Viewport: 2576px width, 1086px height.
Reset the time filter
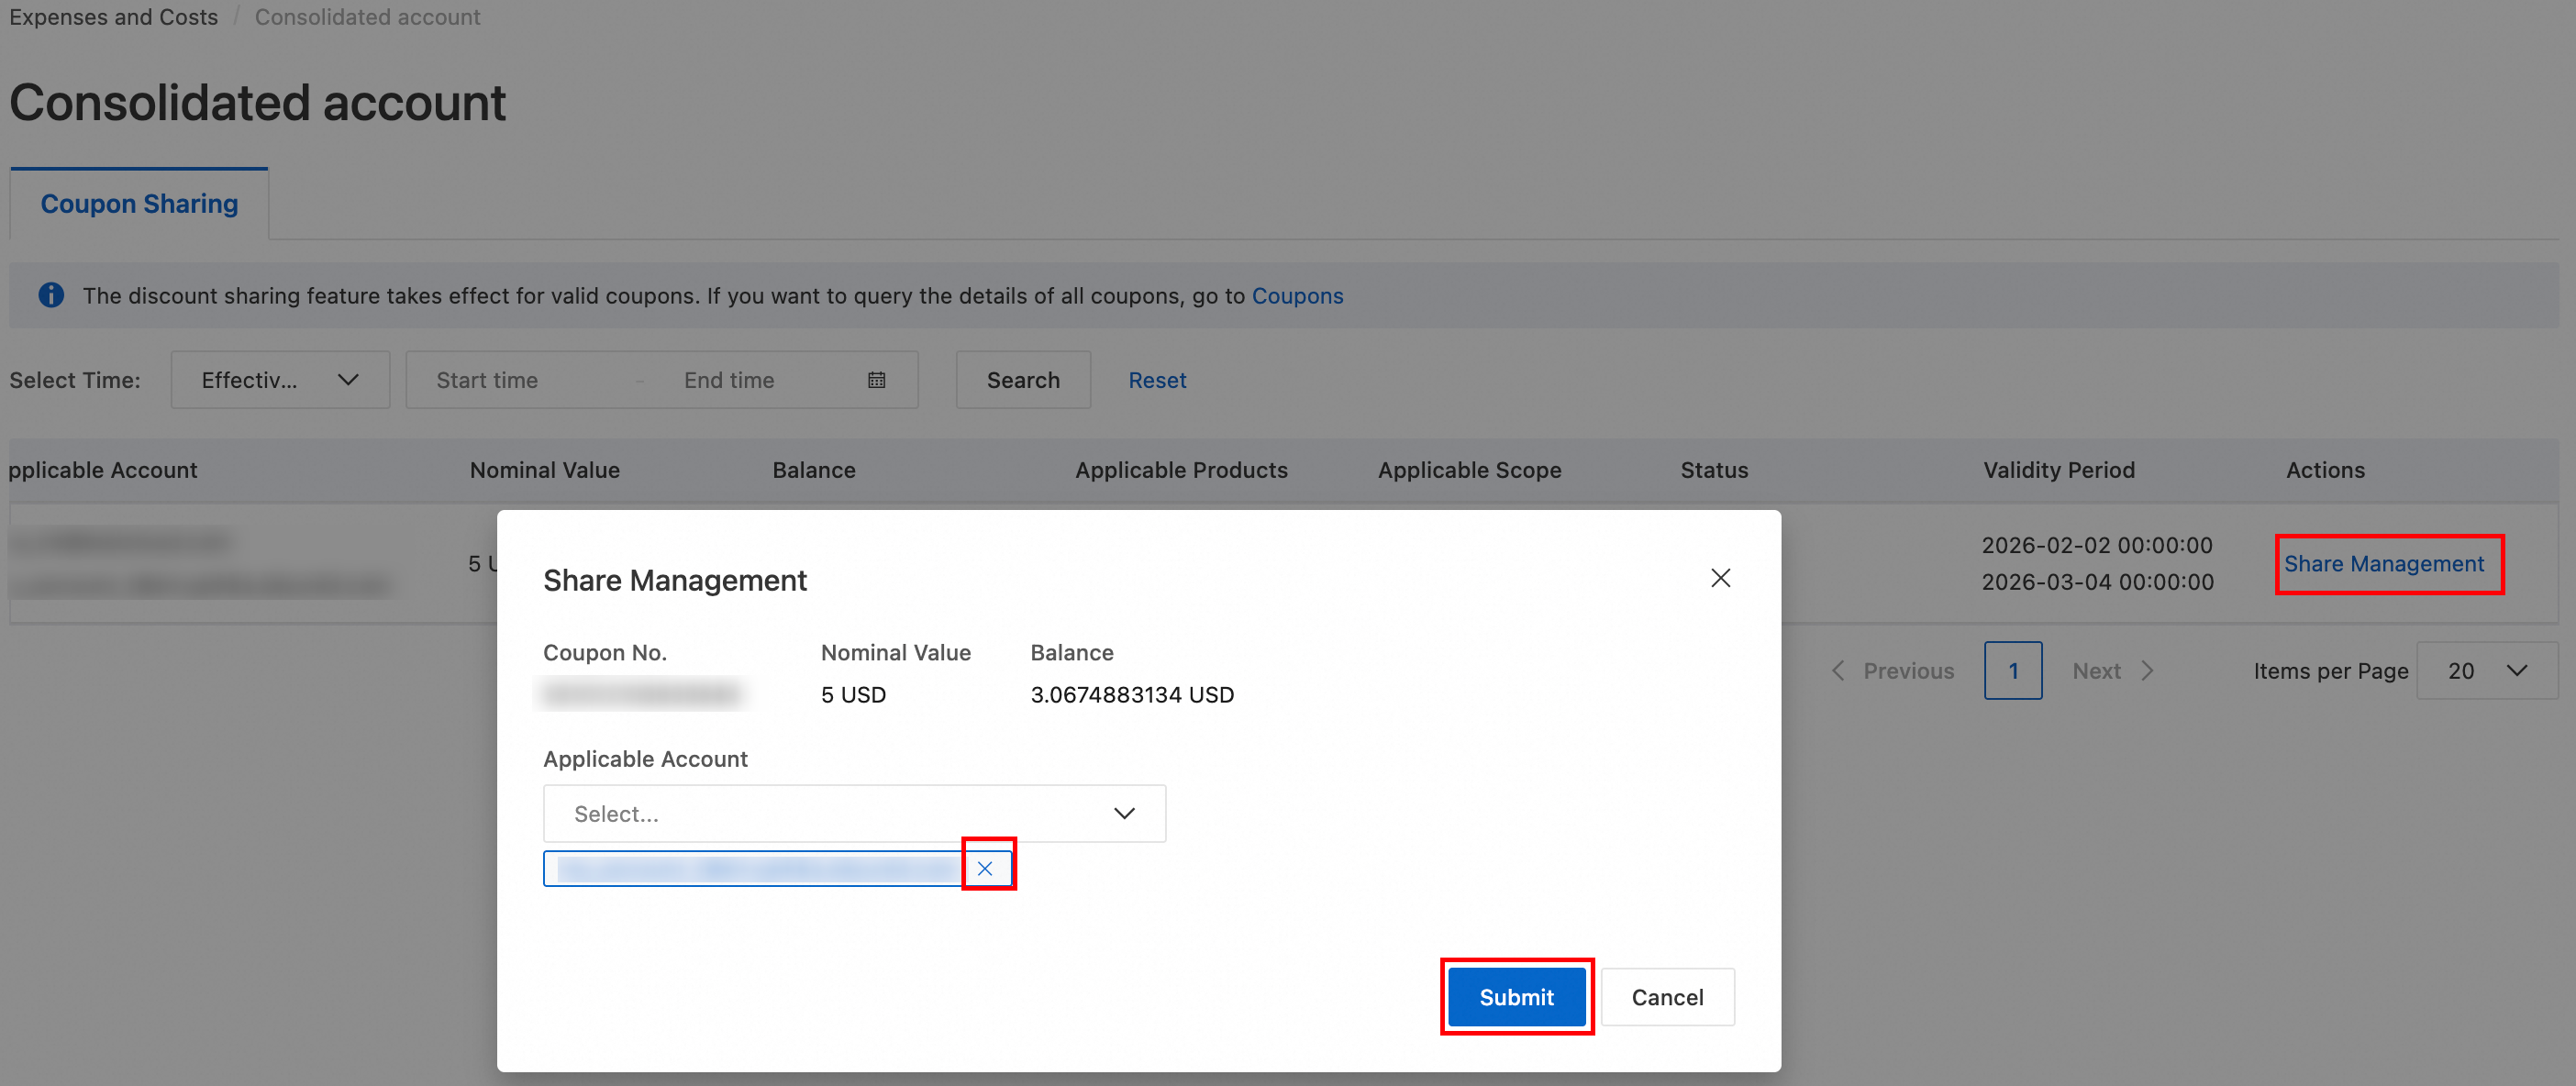[1157, 380]
